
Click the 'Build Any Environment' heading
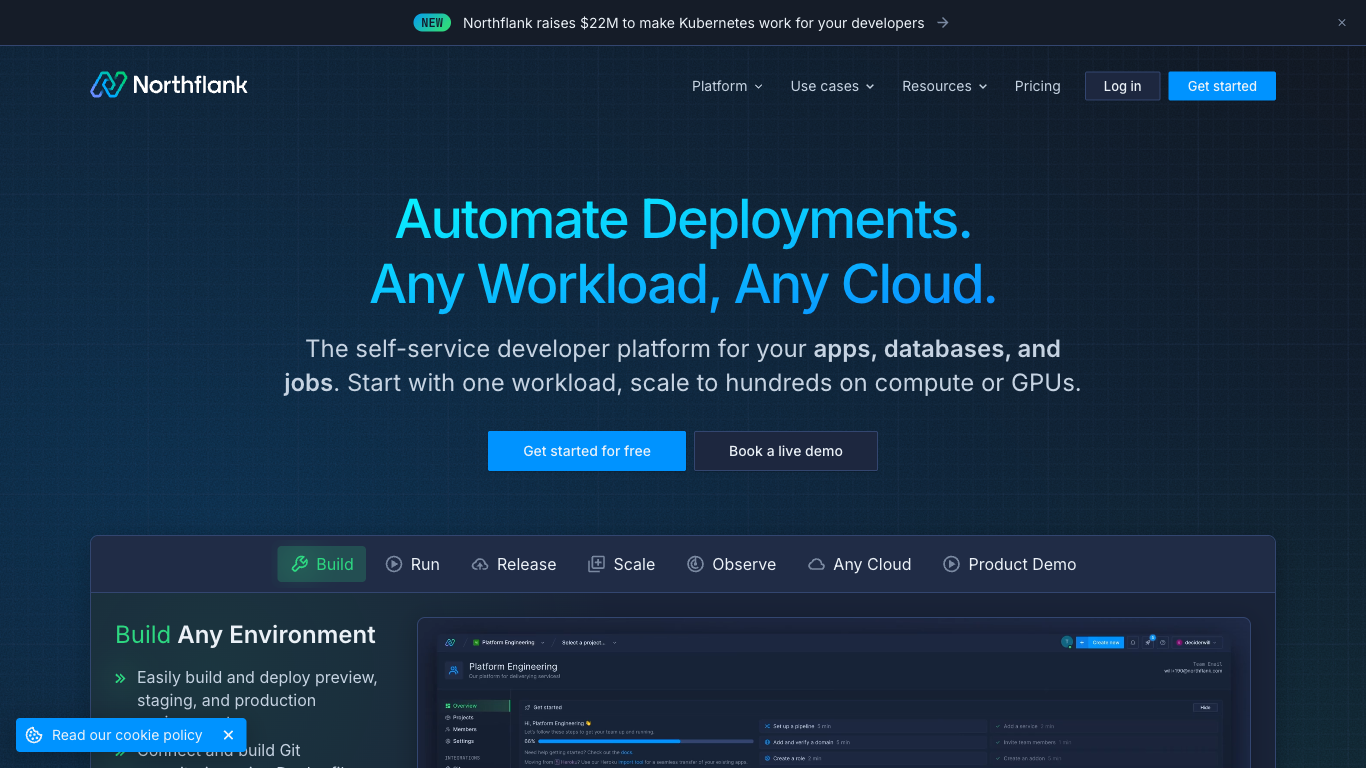pyautogui.click(x=246, y=635)
